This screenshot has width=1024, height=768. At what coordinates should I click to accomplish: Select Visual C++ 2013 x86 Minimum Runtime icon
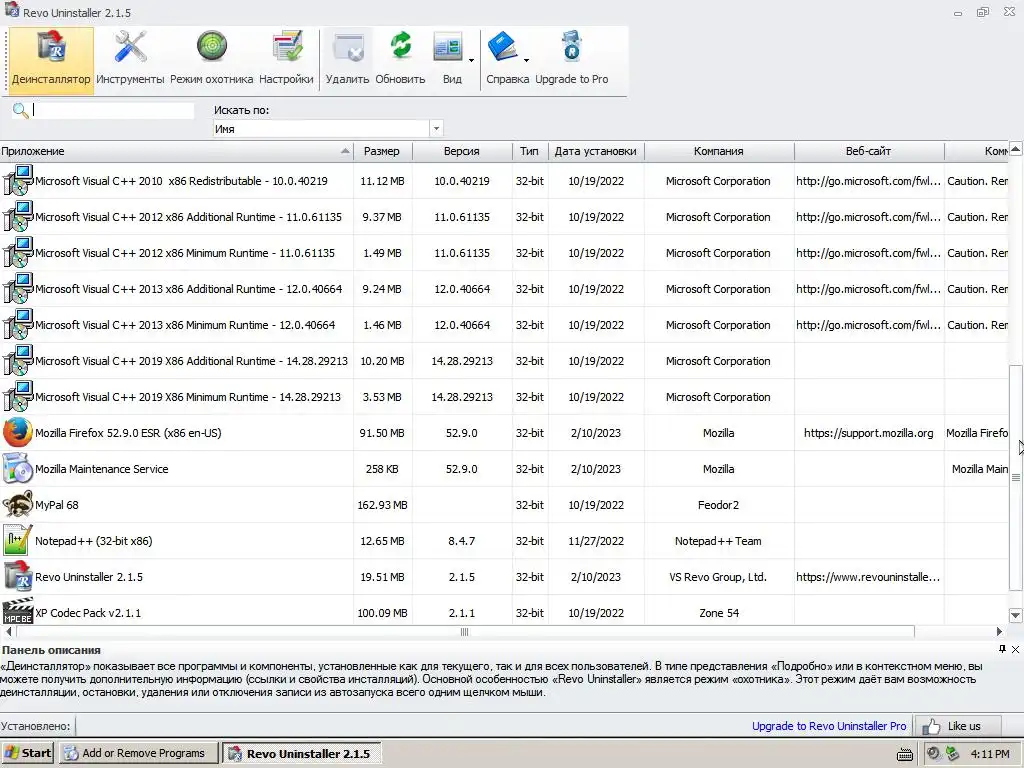click(18, 325)
